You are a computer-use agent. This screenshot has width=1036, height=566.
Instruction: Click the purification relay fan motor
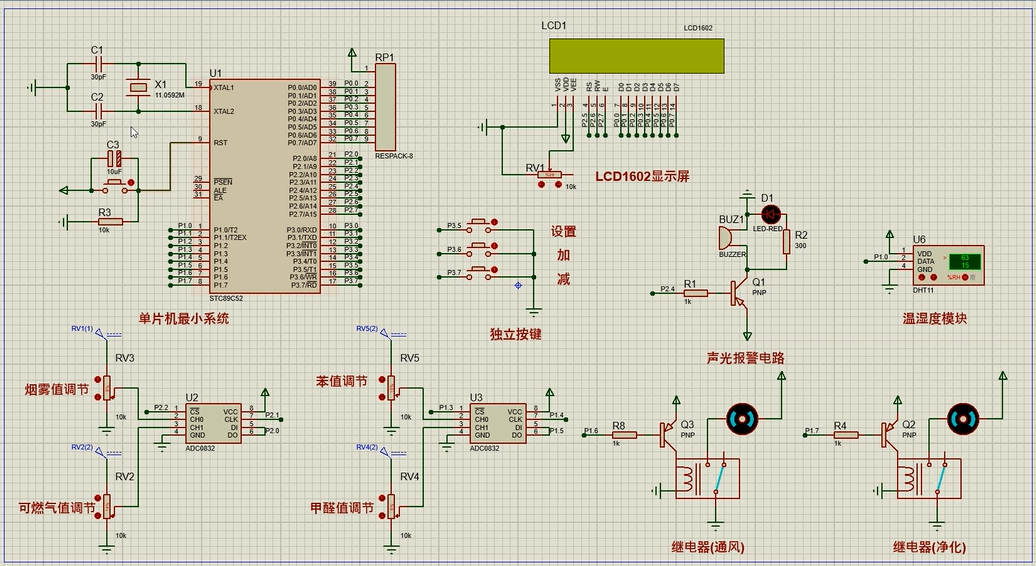(x=964, y=419)
